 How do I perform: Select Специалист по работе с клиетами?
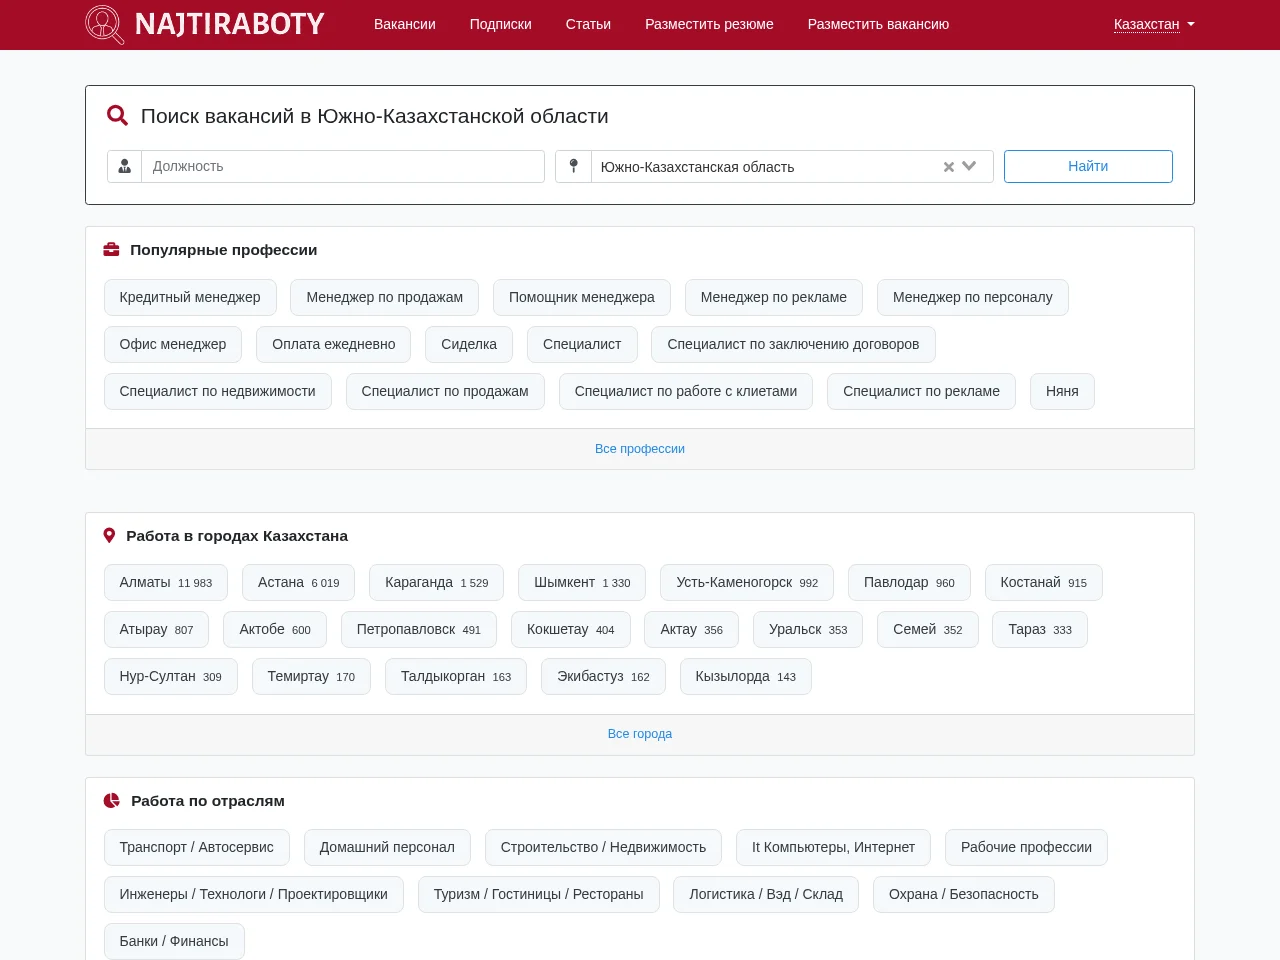[x=686, y=391]
